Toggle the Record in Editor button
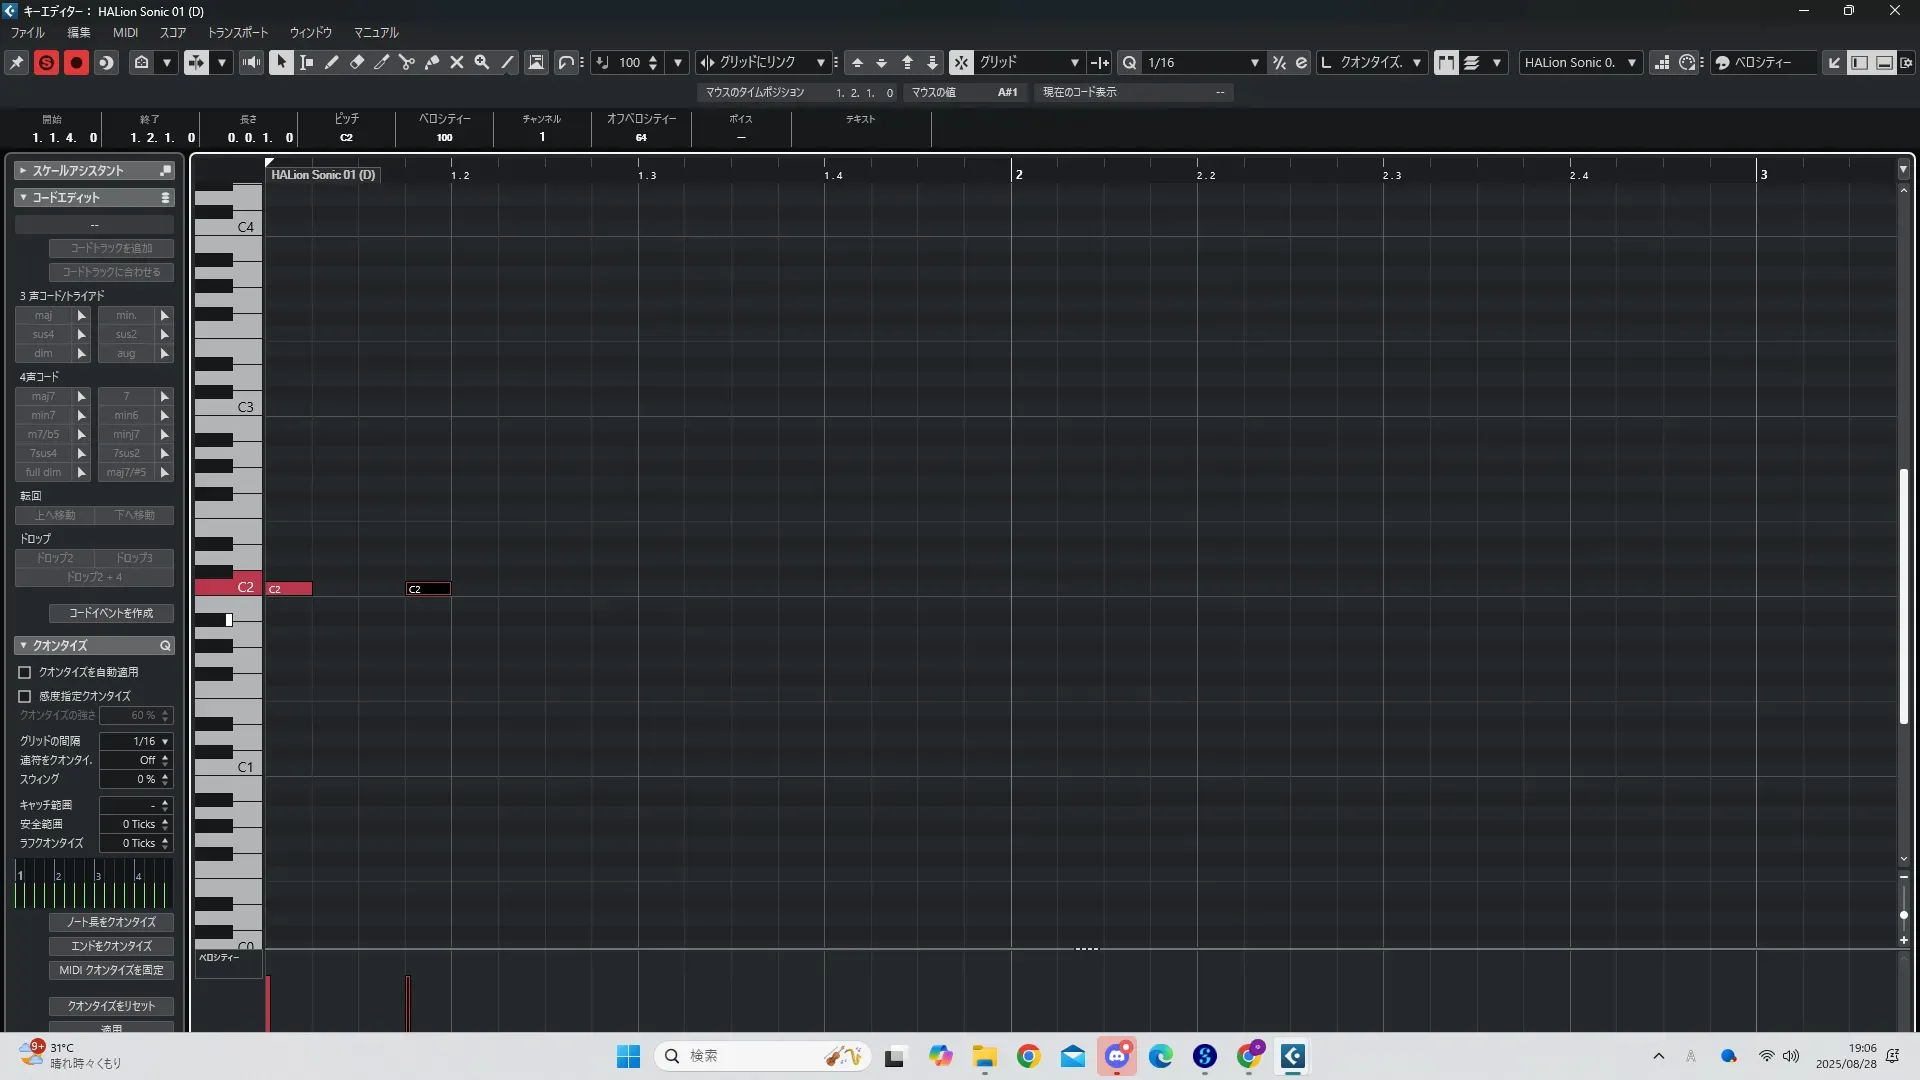The image size is (1920, 1080). tap(76, 62)
